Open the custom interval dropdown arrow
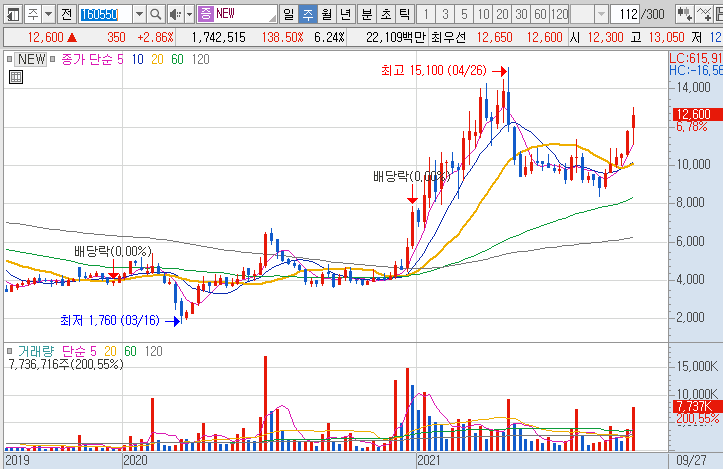The width and height of the screenshot is (723, 469). pos(601,14)
